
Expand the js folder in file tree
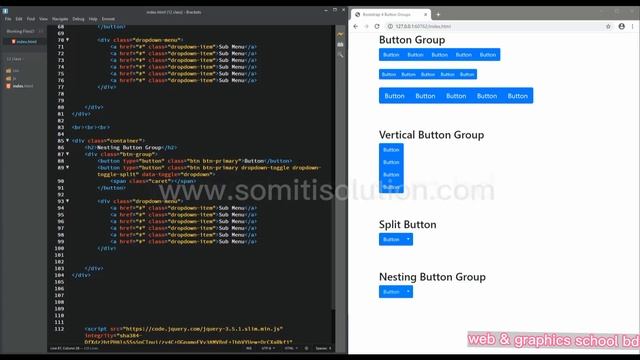(11, 78)
